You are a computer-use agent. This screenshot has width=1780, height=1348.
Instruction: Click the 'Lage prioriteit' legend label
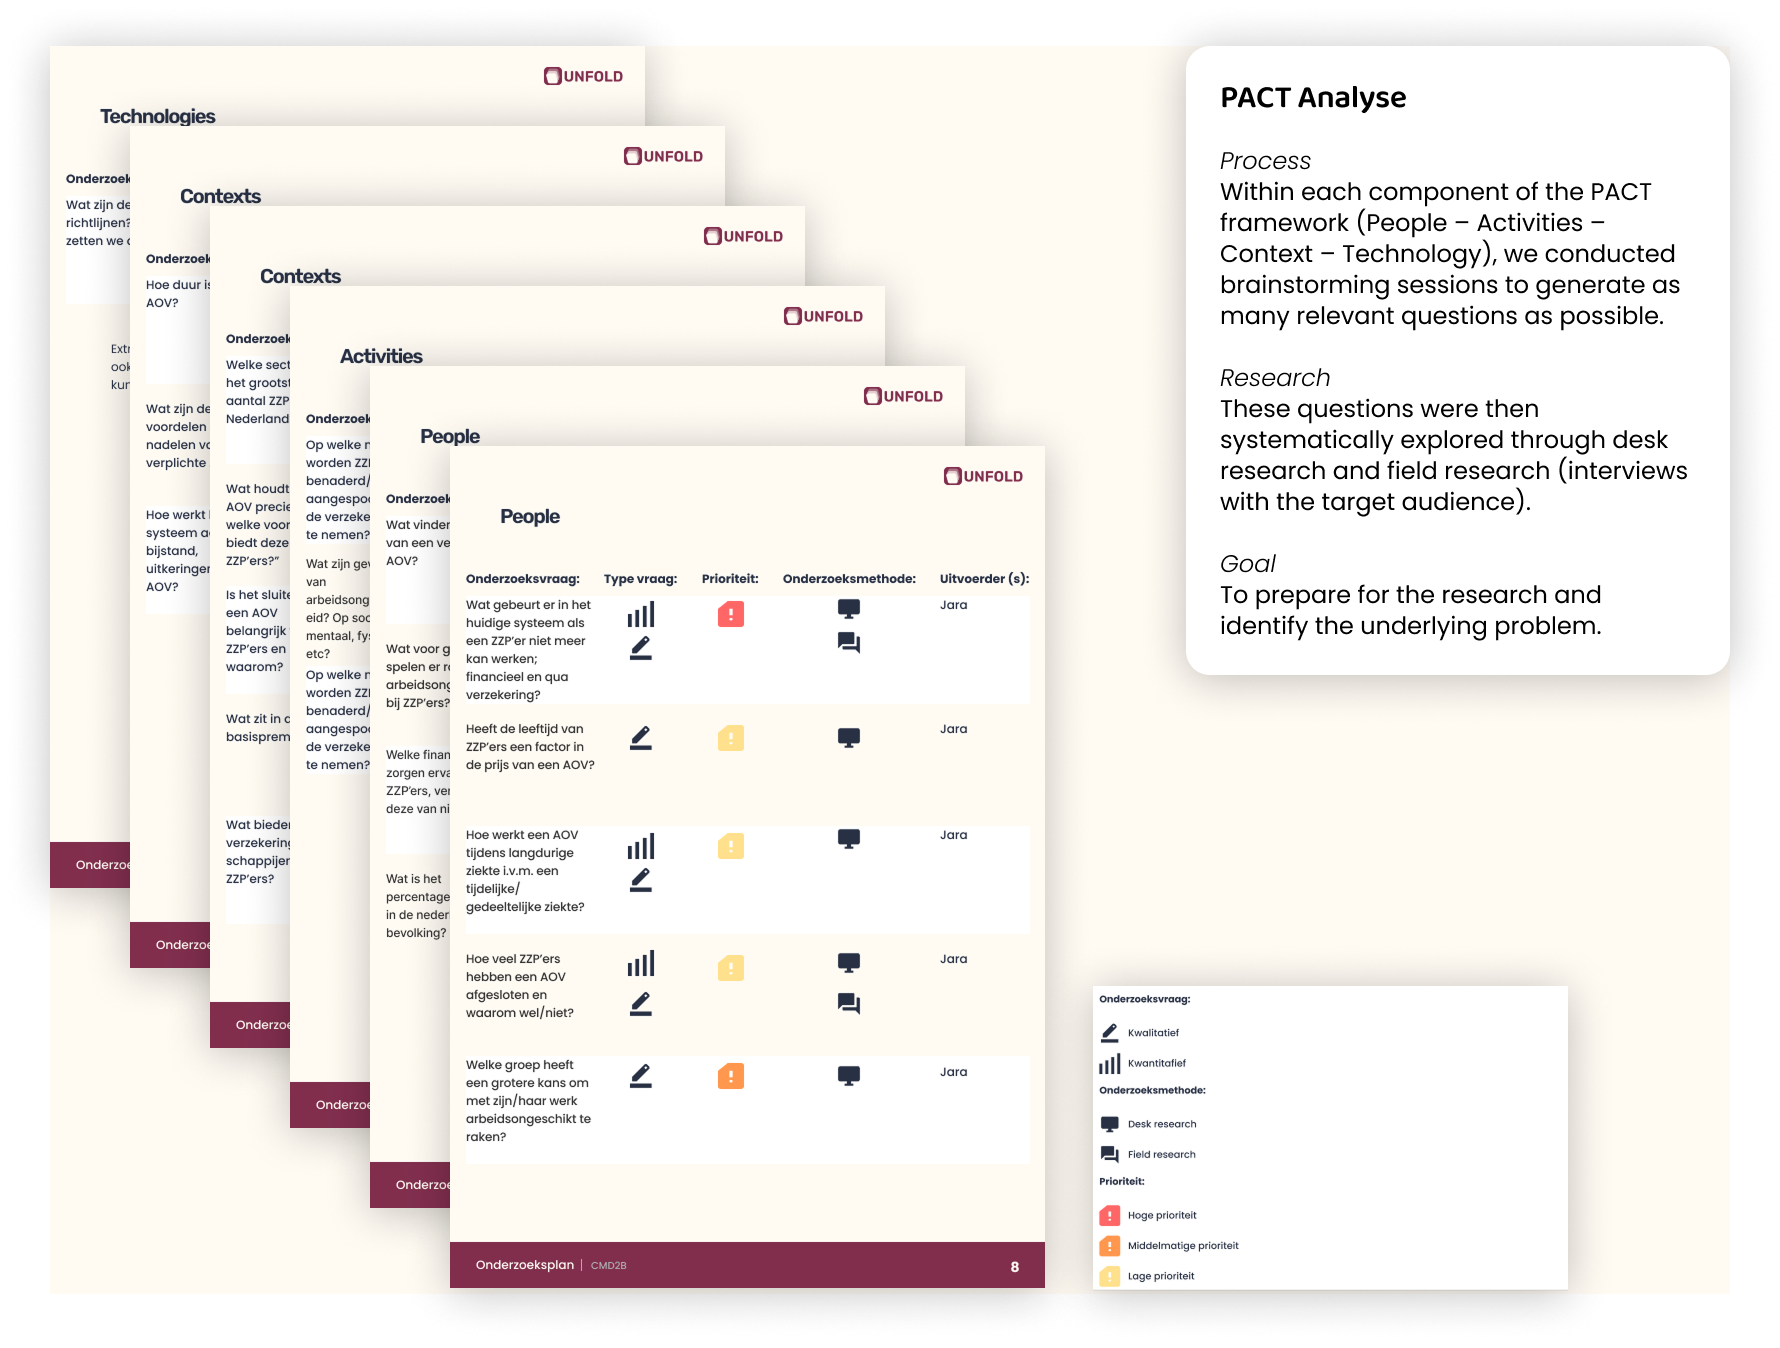click(1161, 1276)
